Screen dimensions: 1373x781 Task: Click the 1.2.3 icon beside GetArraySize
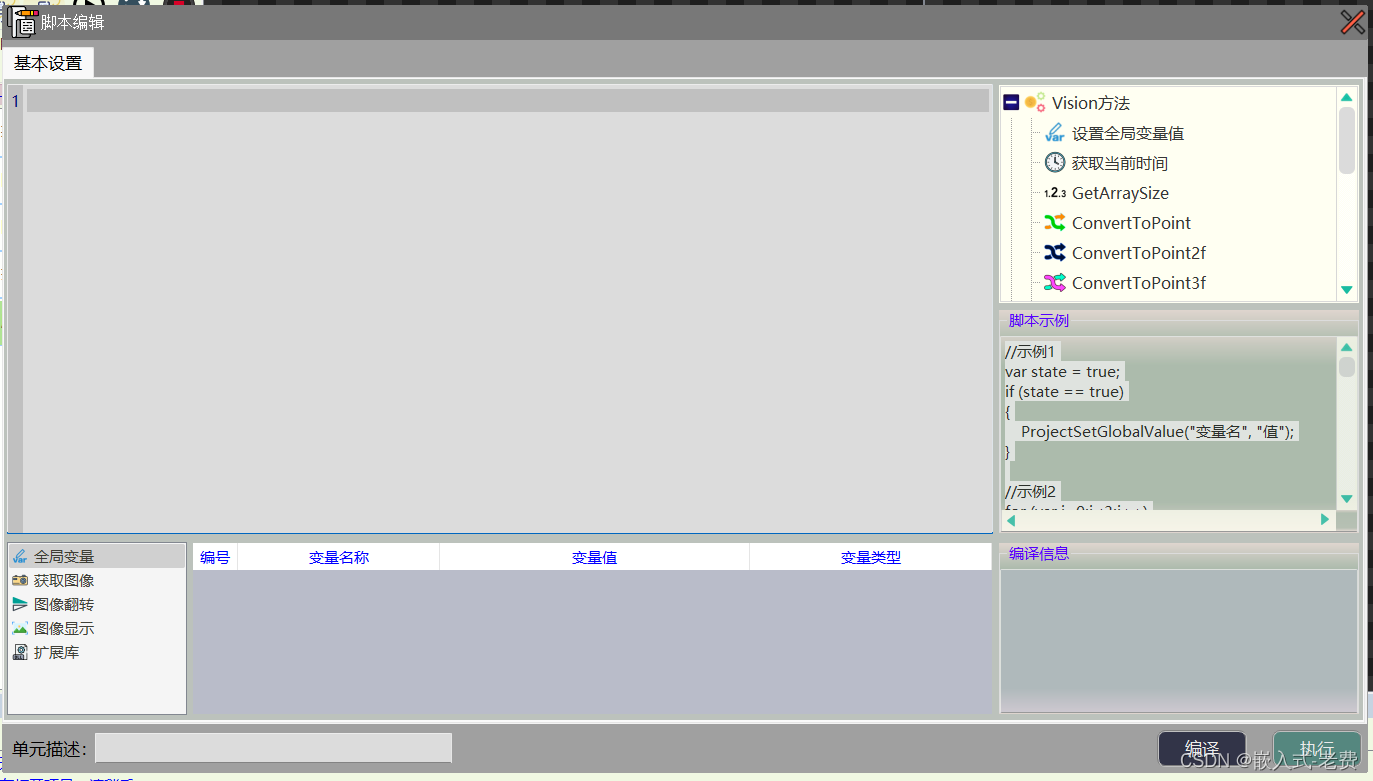pyautogui.click(x=1054, y=193)
